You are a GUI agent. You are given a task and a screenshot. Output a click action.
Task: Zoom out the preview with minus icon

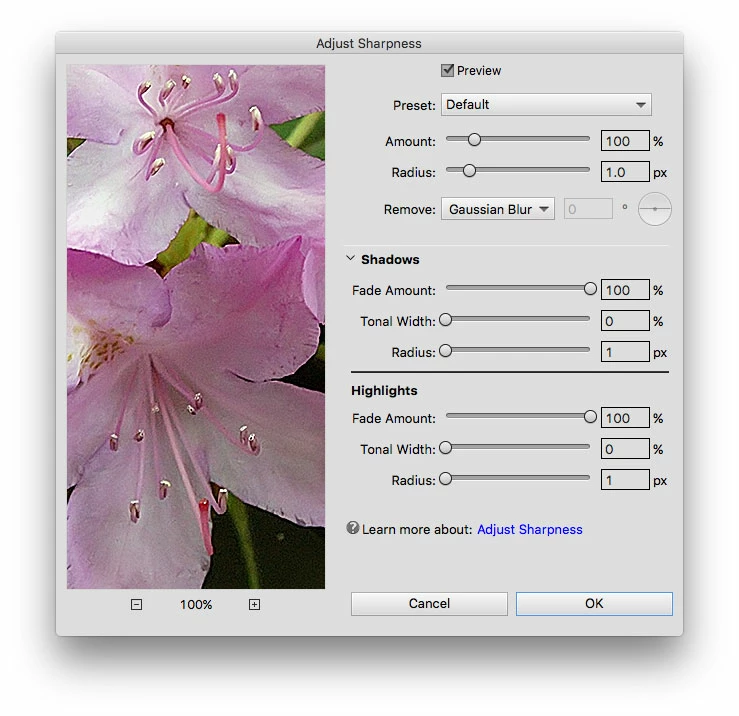coord(136,604)
